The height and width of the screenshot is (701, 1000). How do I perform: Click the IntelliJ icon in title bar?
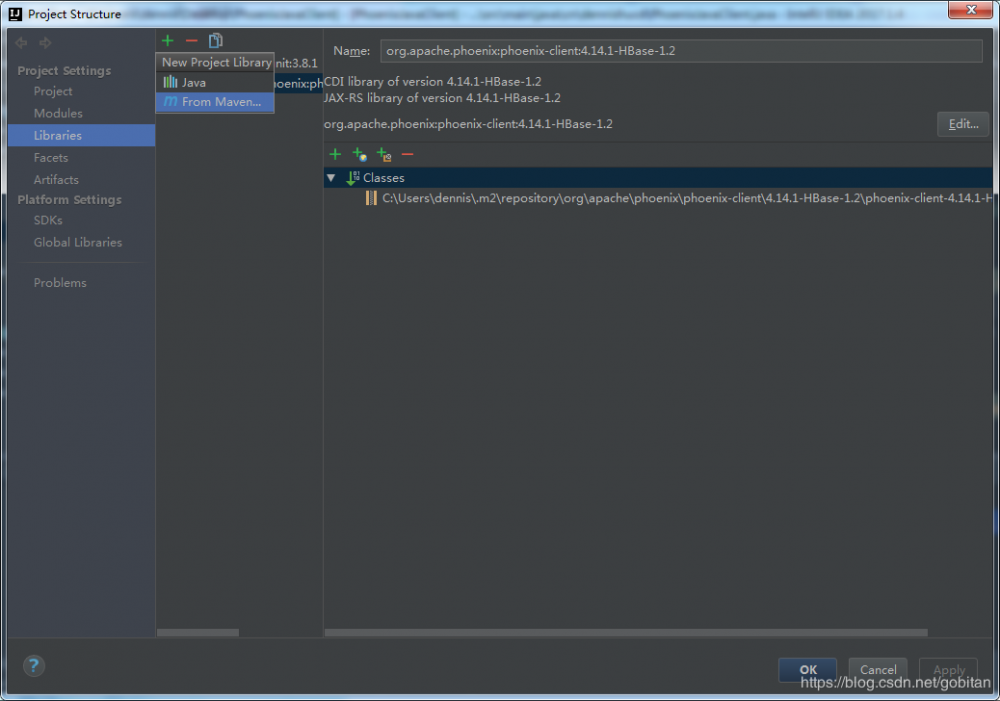tap(15, 14)
